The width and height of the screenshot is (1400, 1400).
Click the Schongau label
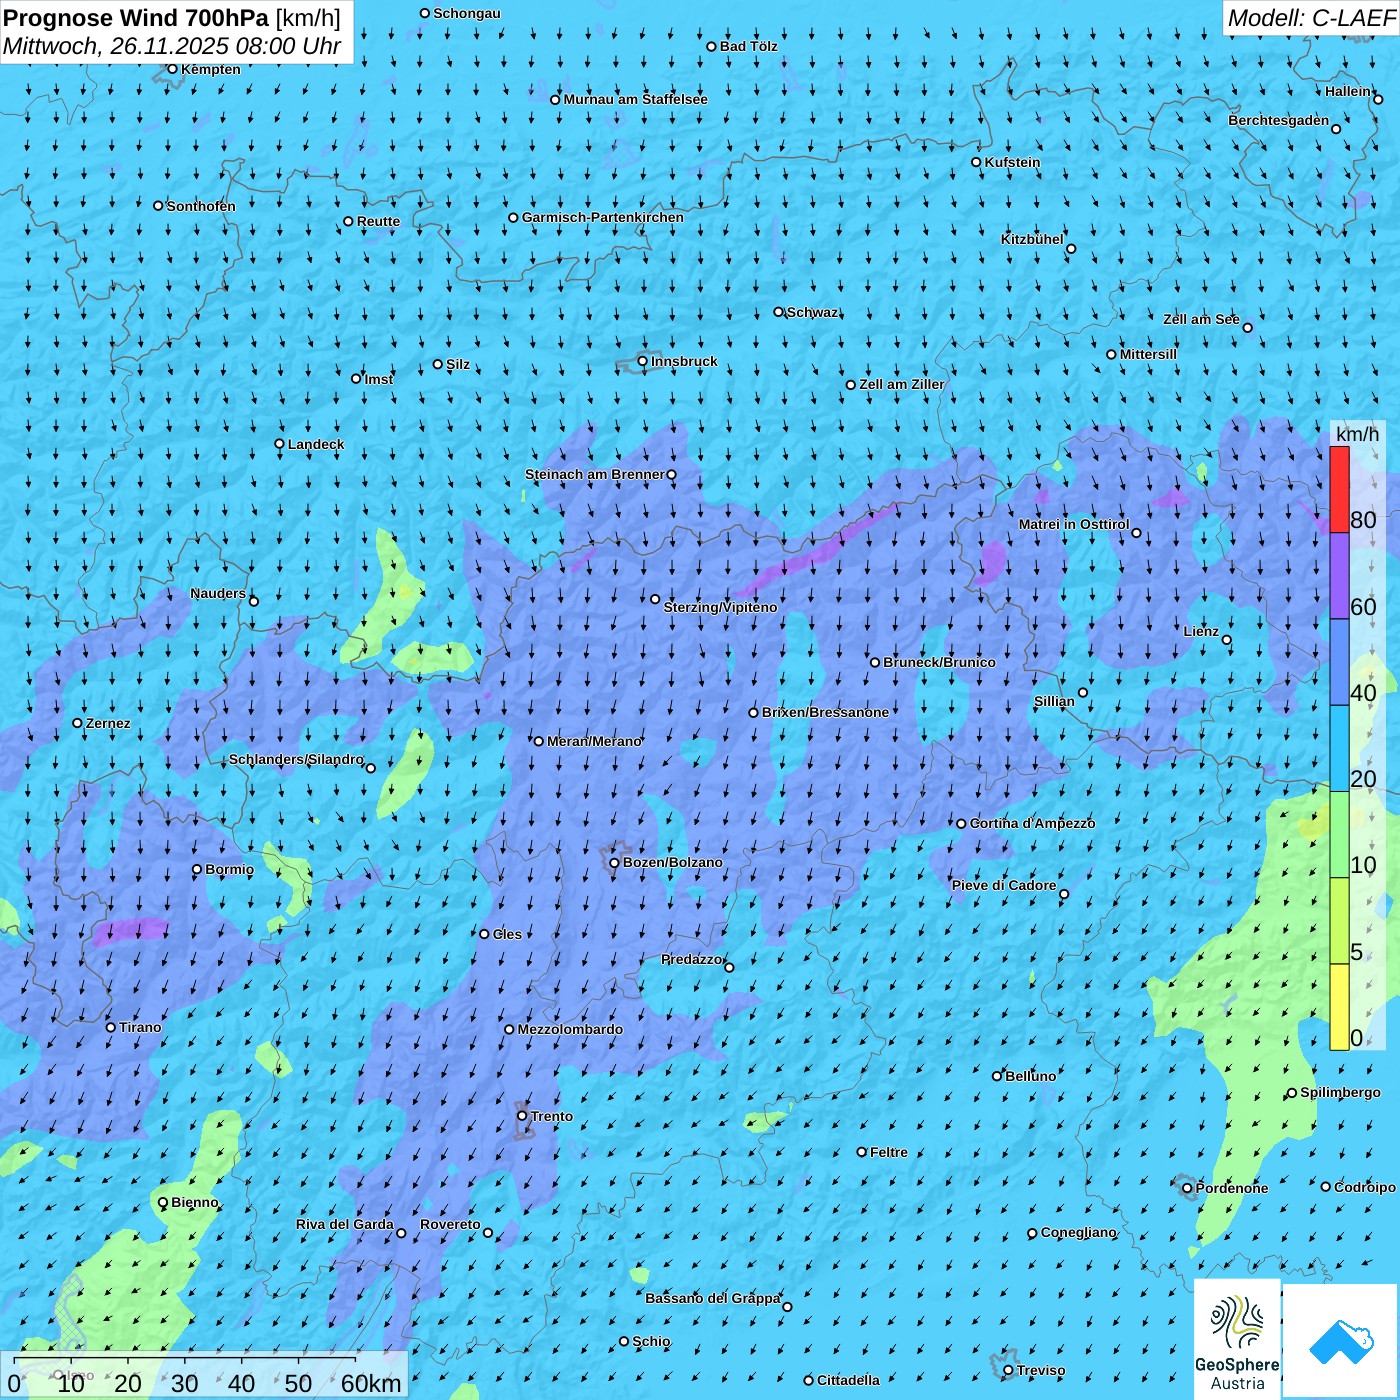pos(467,13)
